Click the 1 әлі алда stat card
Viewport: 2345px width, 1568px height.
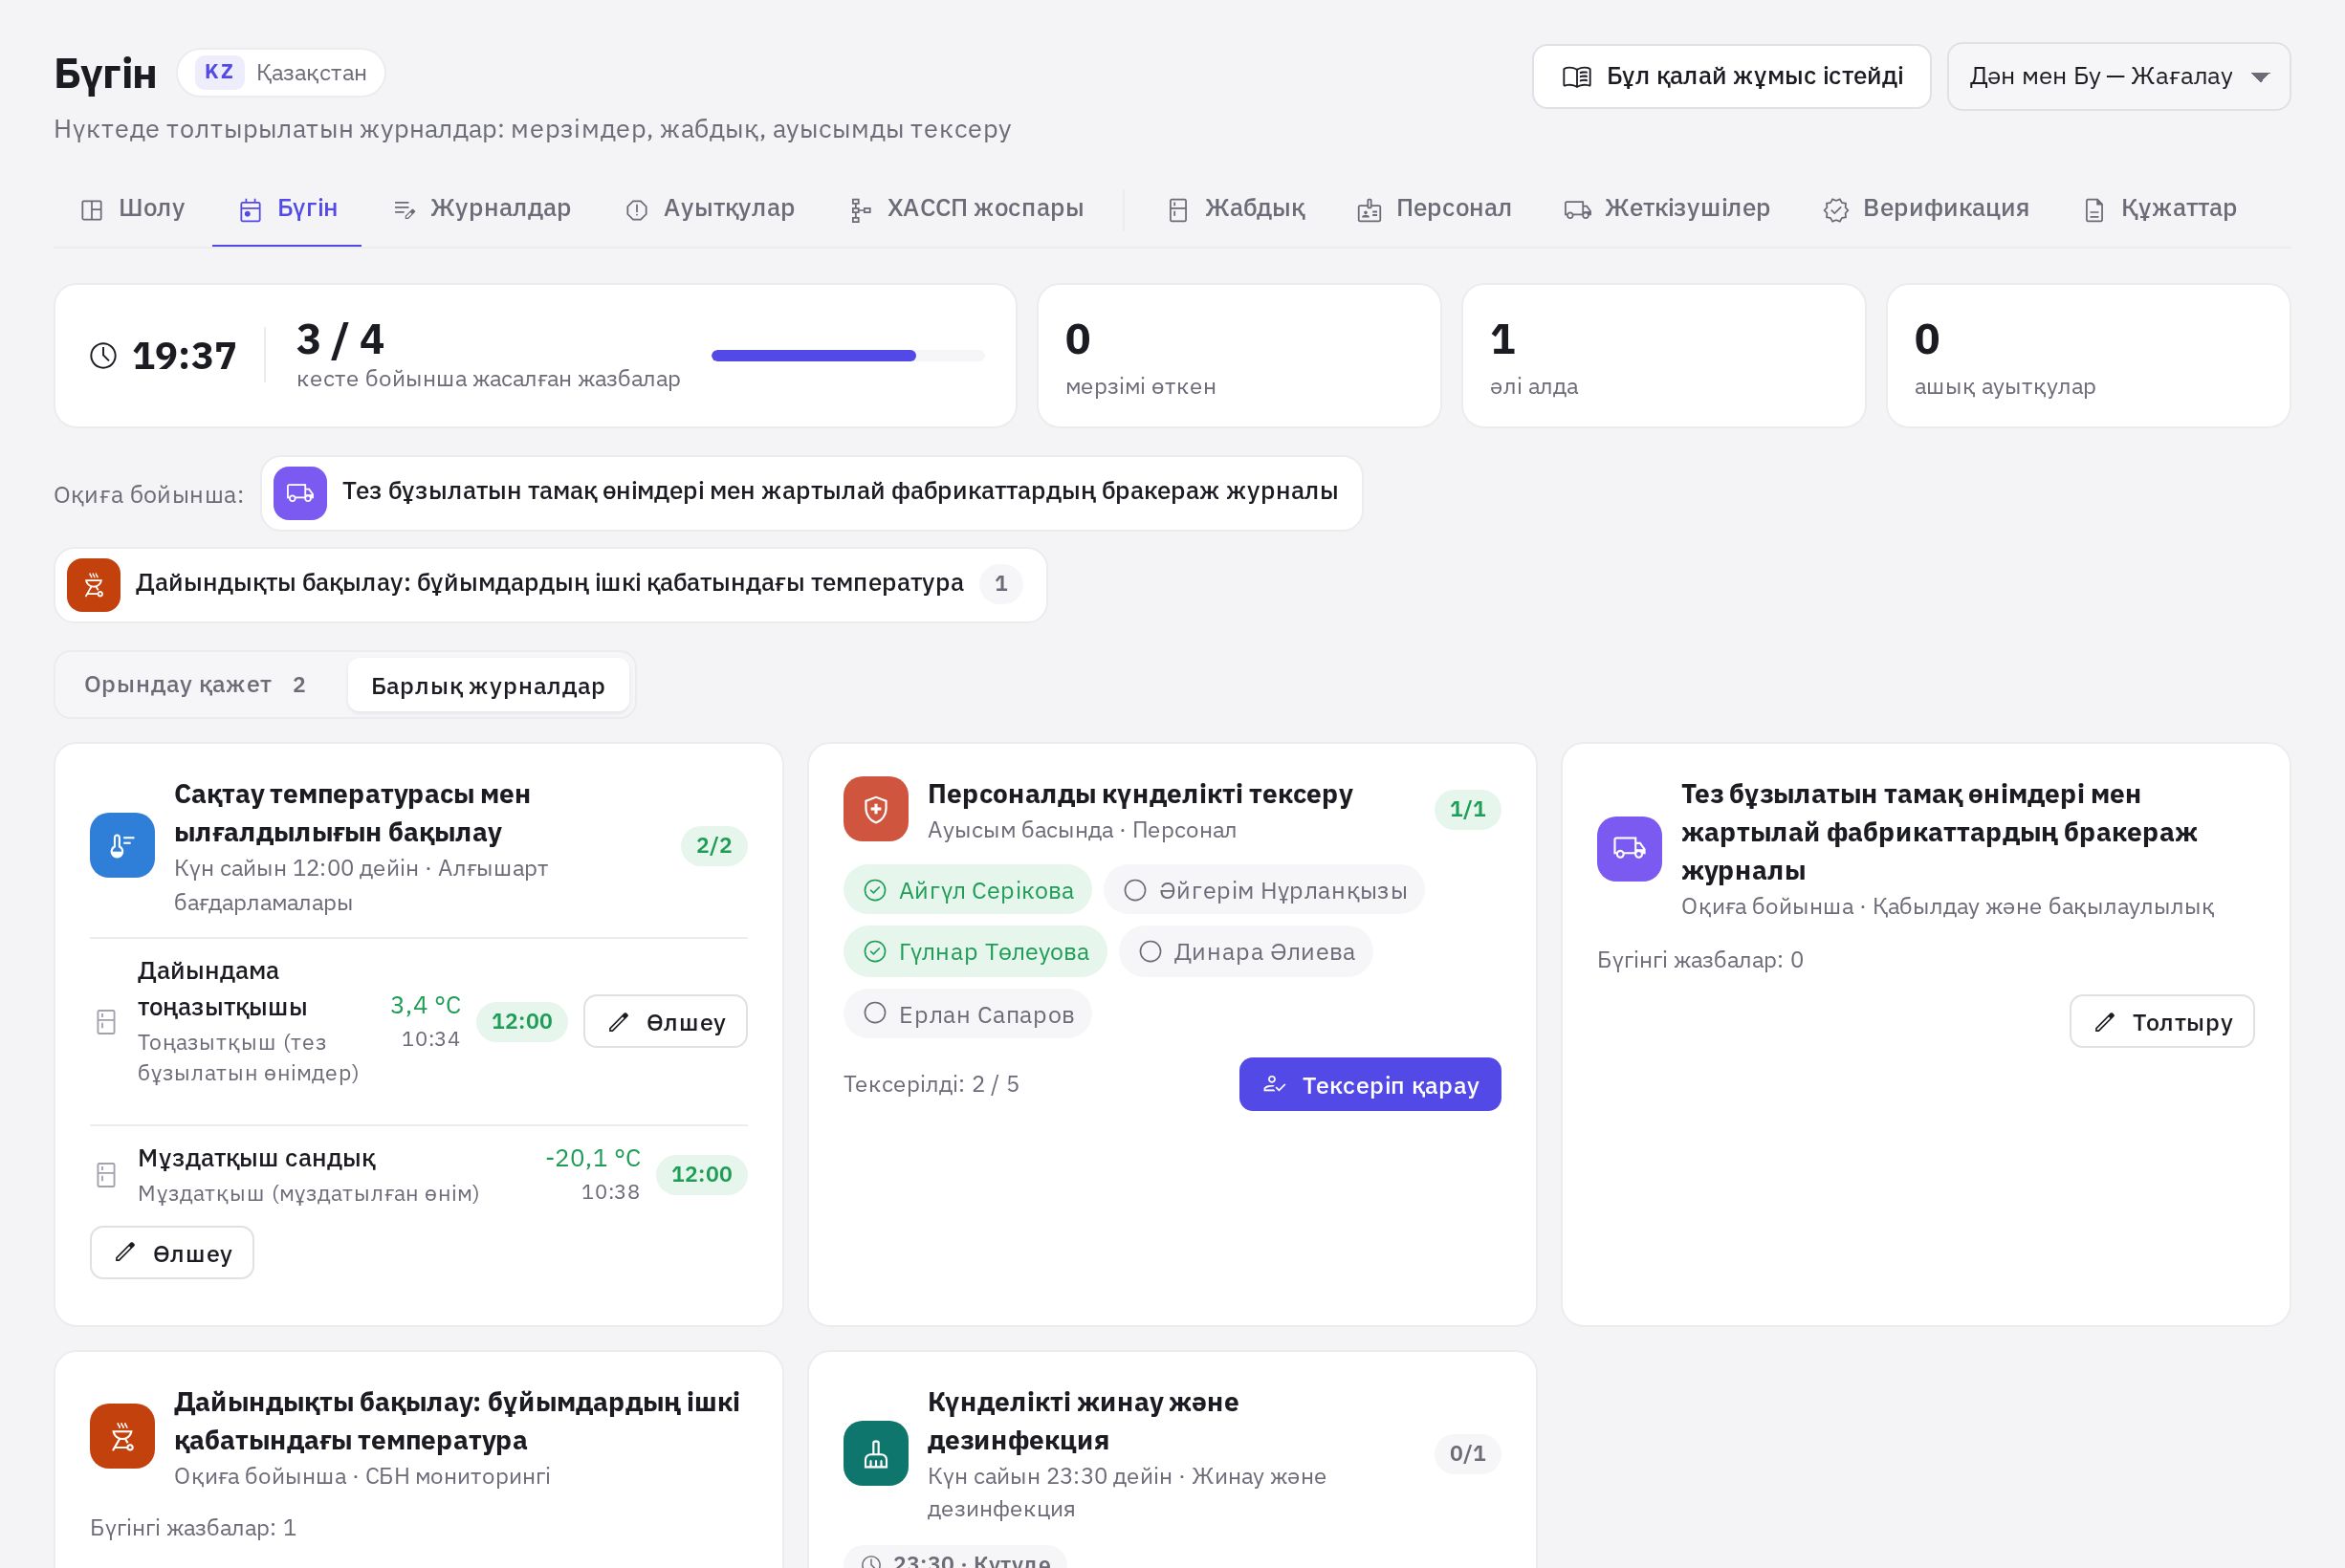(1663, 356)
